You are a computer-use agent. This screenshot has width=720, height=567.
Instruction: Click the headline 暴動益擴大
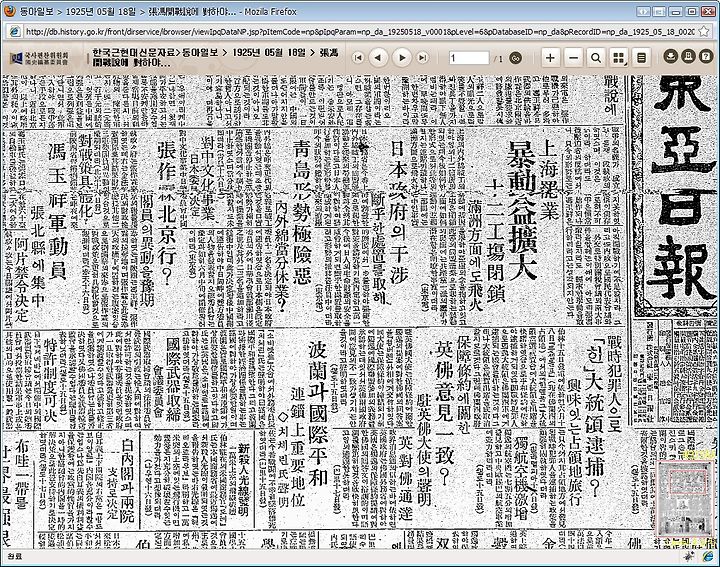pyautogui.click(x=522, y=210)
